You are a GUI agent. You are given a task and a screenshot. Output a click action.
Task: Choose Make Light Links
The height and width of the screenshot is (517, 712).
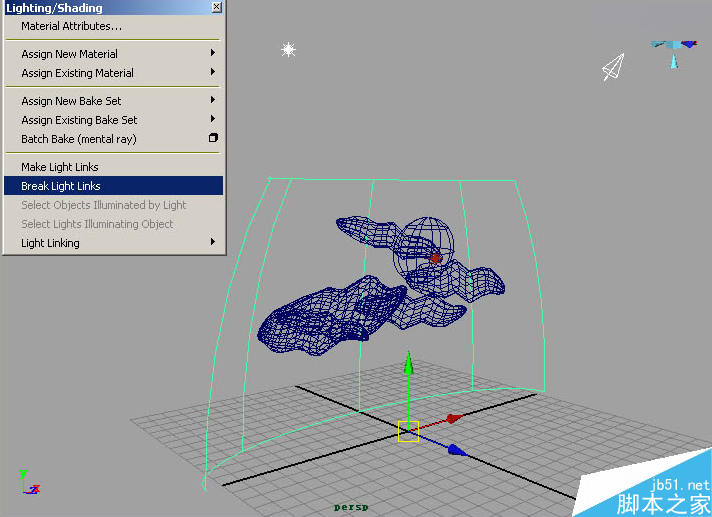pyautogui.click(x=114, y=167)
